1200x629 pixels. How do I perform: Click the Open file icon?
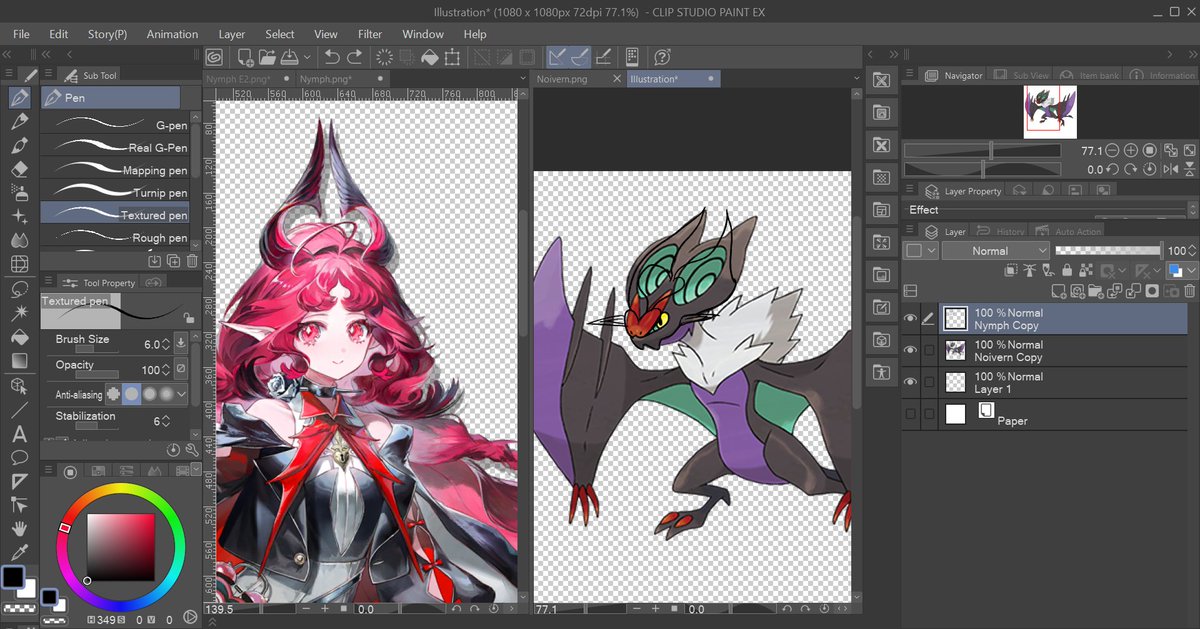(x=267, y=58)
